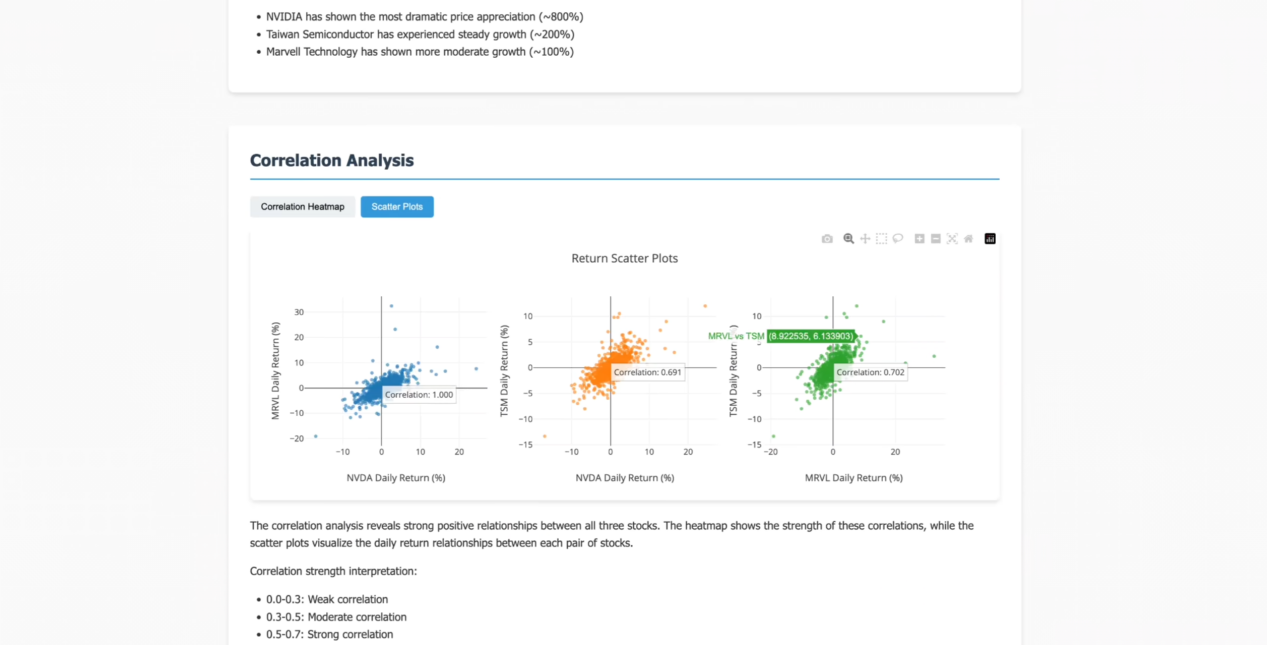The width and height of the screenshot is (1267, 645).
Task: Click the Return Scatter Plots chart title
Action: coord(624,258)
